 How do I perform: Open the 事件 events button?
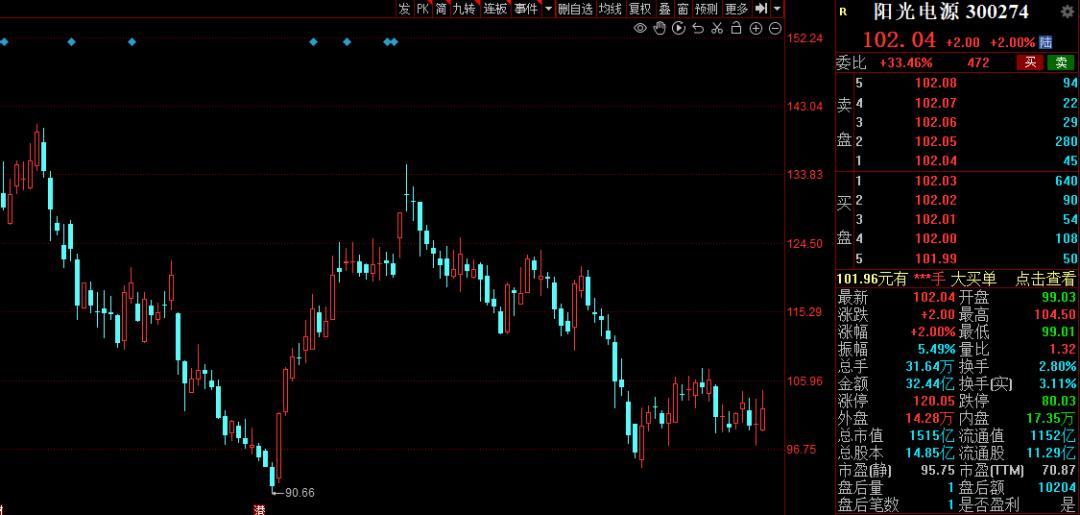click(526, 9)
